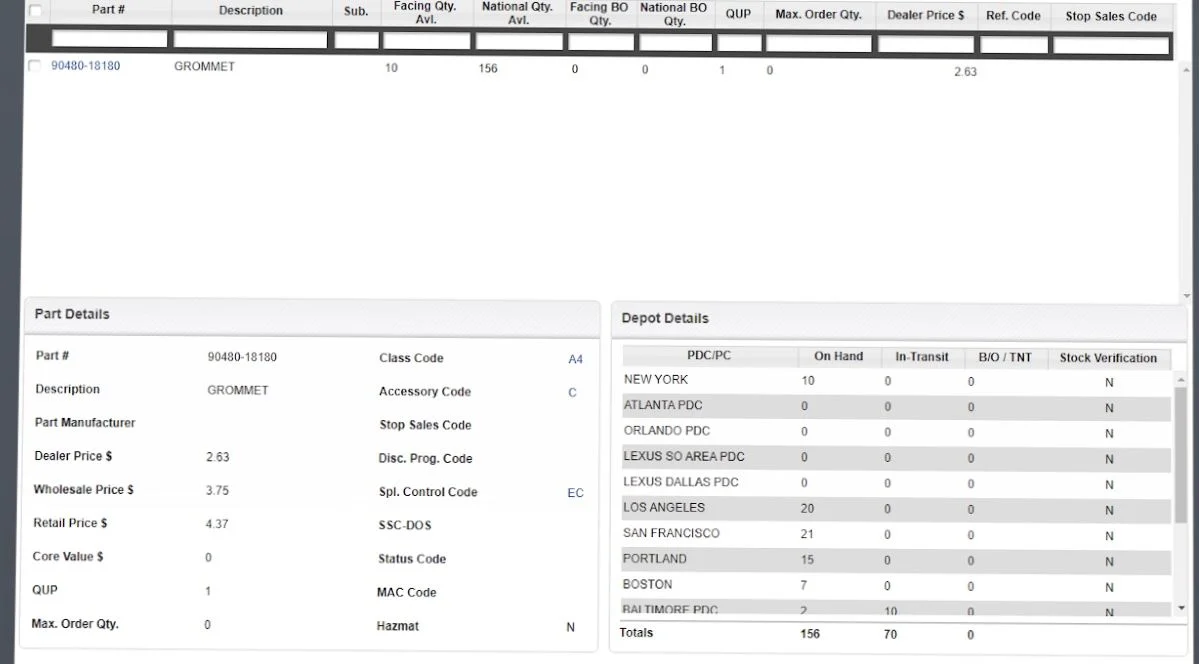Click the B/O / TNT column header

(x=1005, y=357)
